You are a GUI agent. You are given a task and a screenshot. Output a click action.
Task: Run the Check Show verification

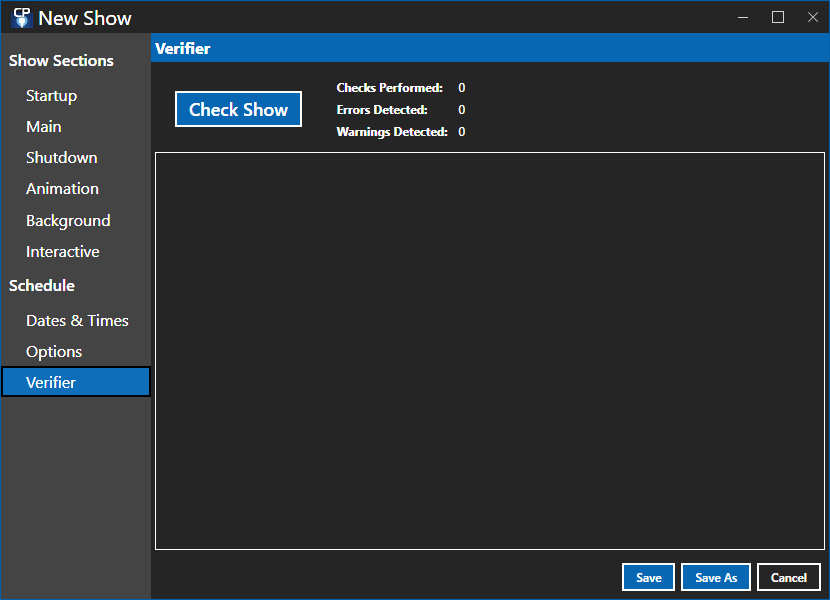pyautogui.click(x=238, y=109)
